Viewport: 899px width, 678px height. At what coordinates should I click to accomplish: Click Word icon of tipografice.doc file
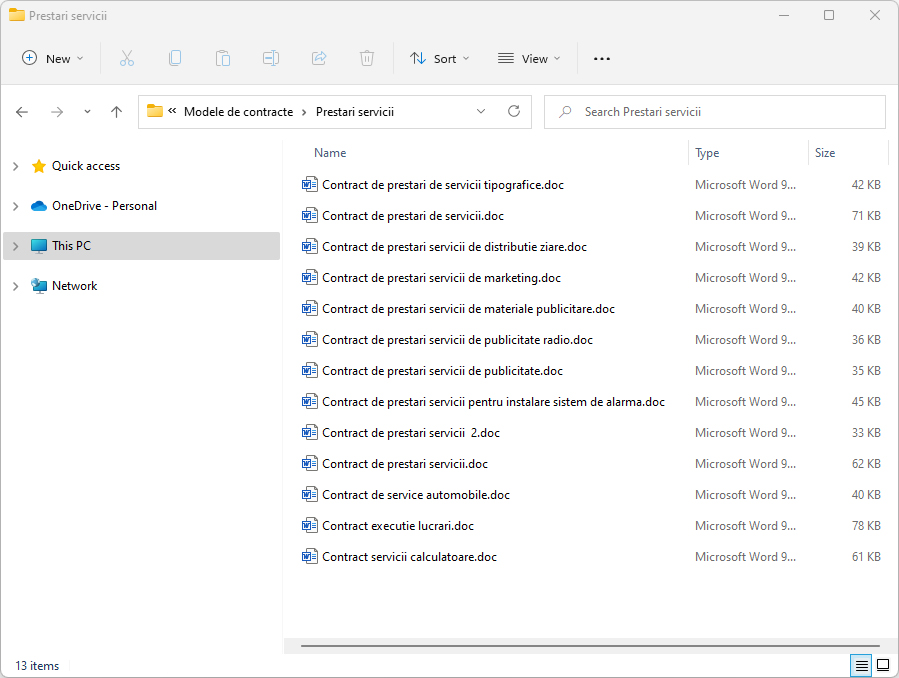tap(310, 185)
